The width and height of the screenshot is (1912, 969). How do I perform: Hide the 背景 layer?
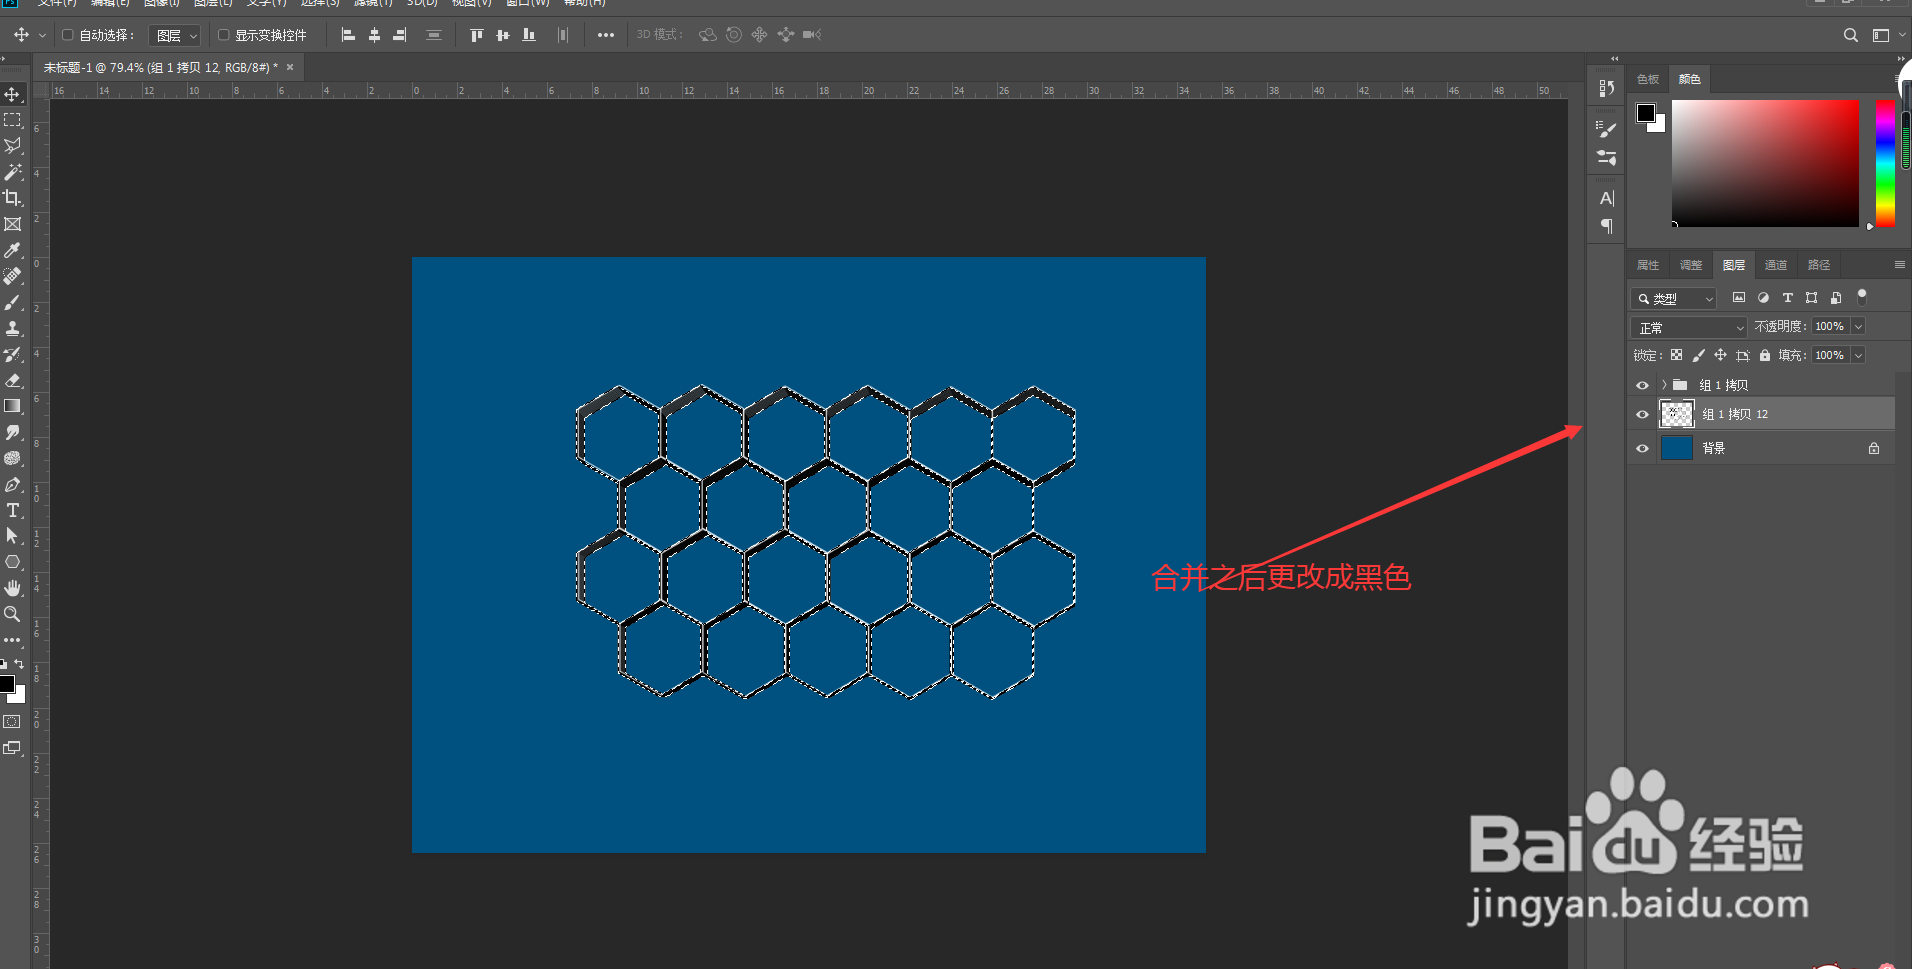coord(1642,448)
